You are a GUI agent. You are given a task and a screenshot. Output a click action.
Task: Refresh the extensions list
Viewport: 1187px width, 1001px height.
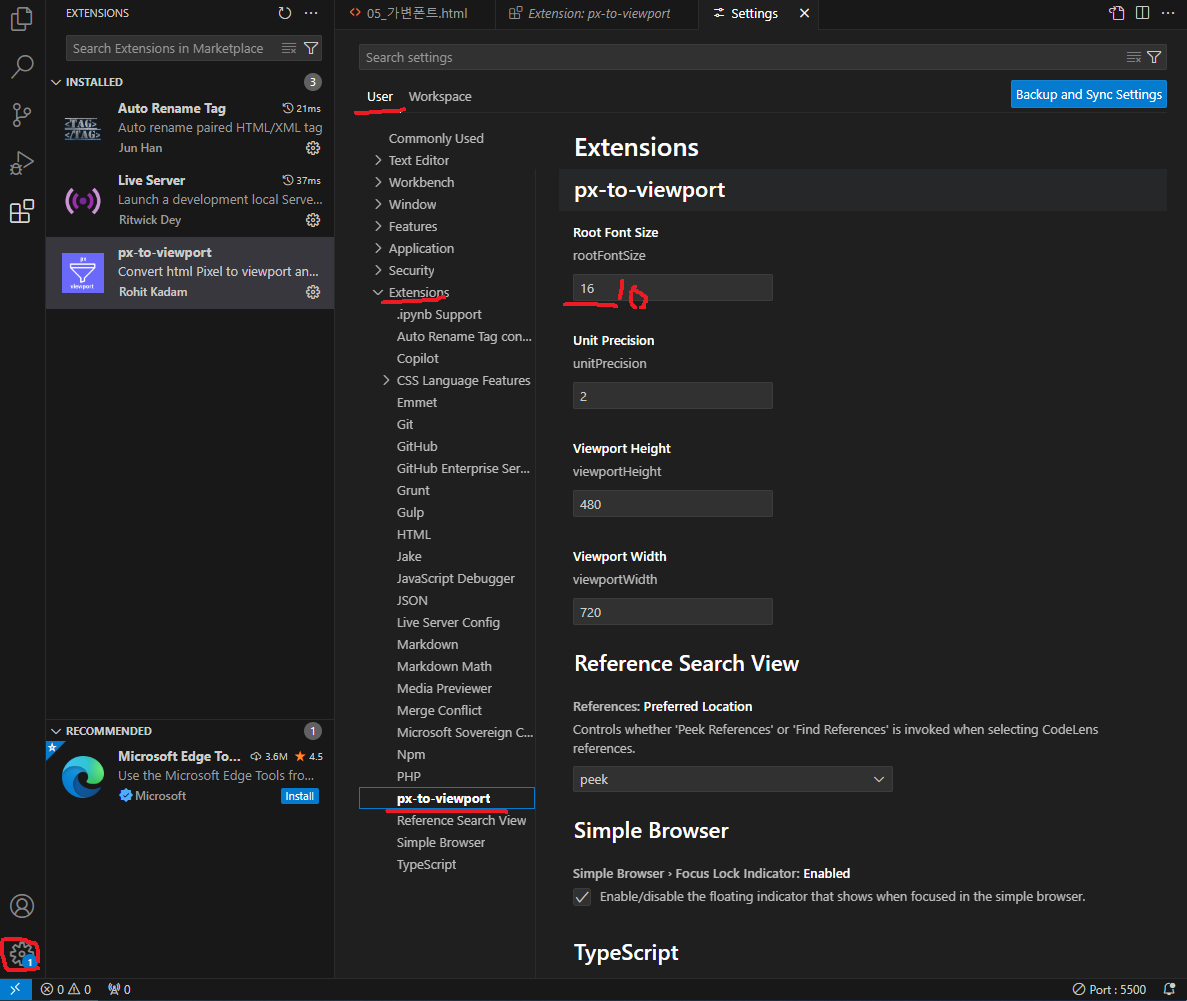coord(285,13)
